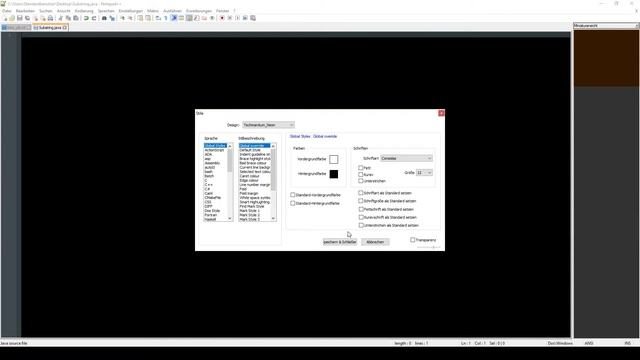Enable the Kursiv checkbox

click(360, 174)
